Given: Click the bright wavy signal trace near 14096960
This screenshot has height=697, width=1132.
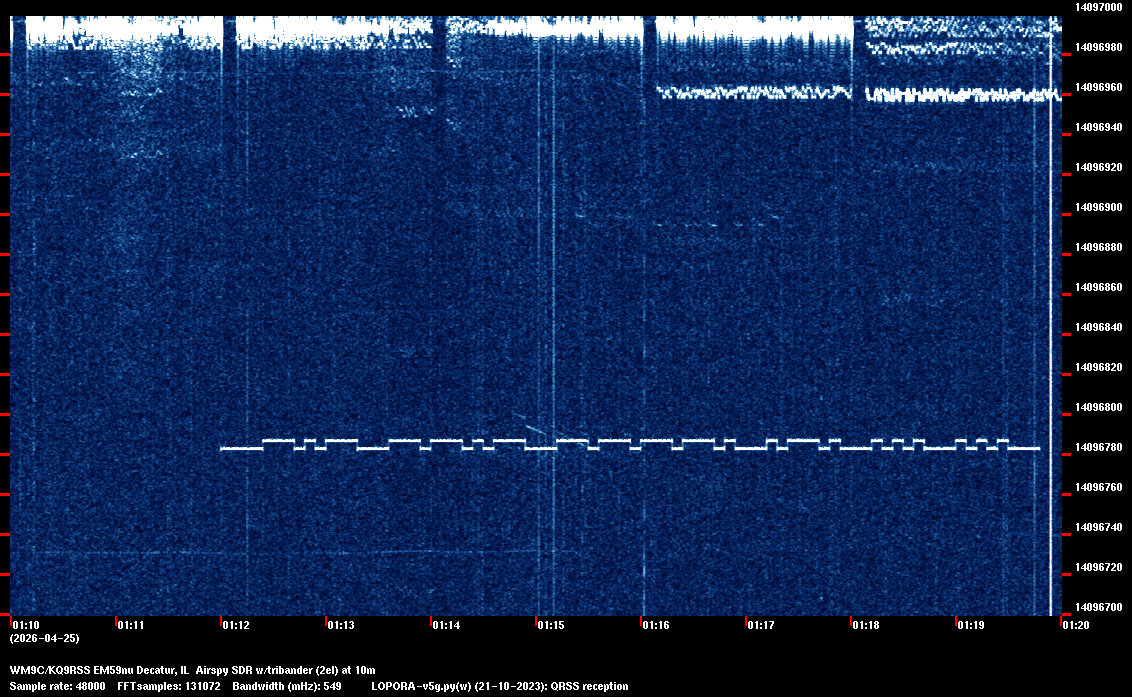Looking at the screenshot, I should (859, 93).
